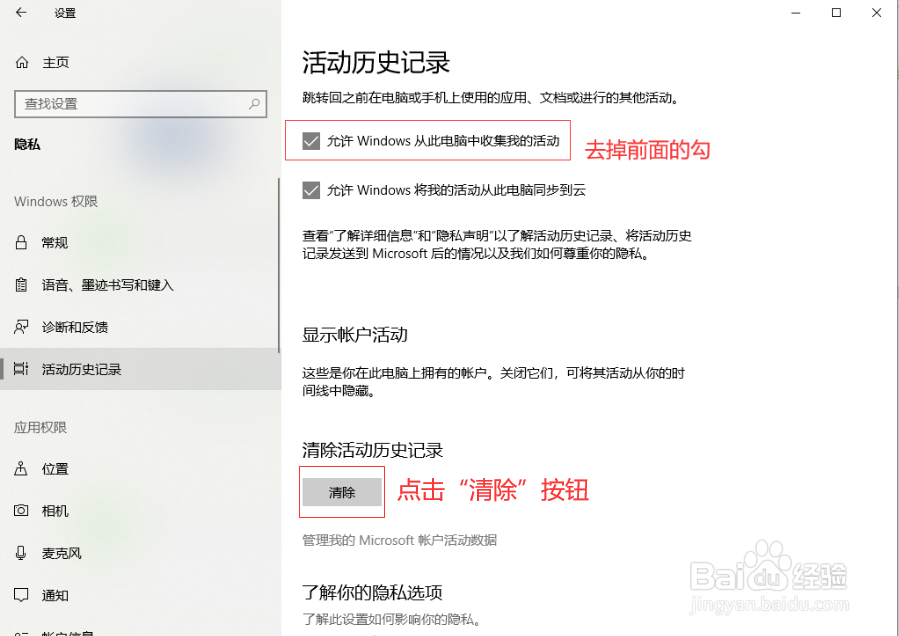Click the 显示帐户活动 section heading
The image size is (899, 636).
coord(355,335)
